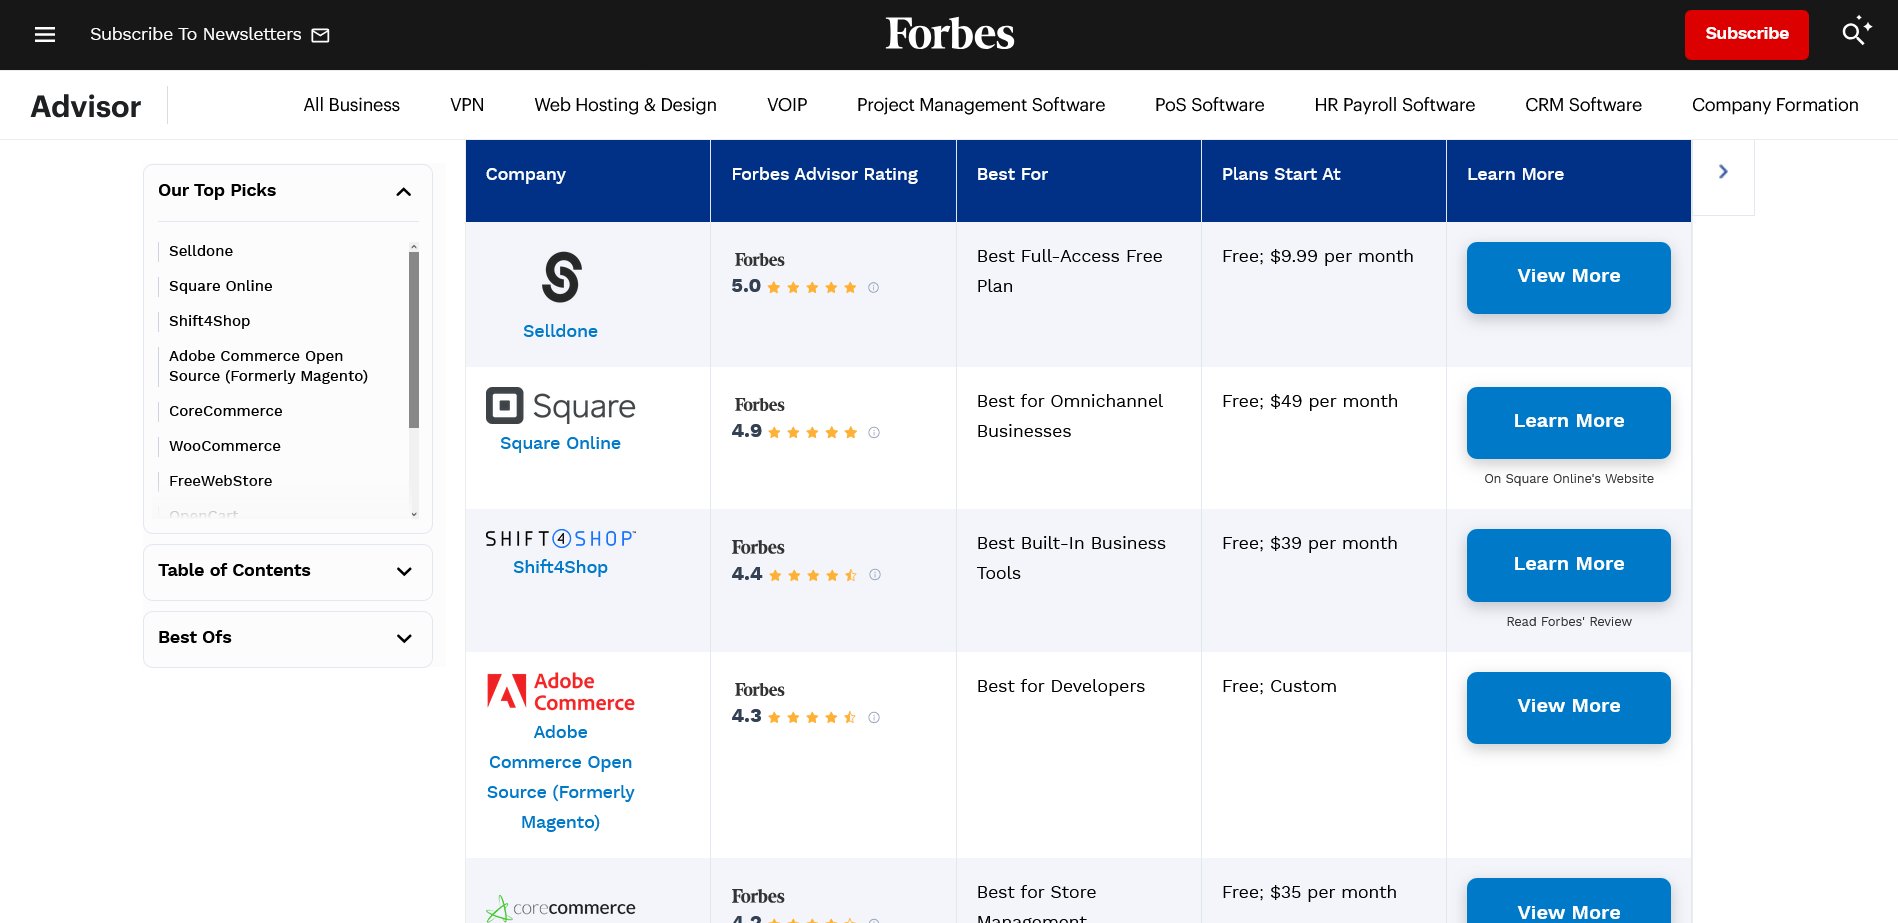Expand the Table of Contents panel

(404, 572)
